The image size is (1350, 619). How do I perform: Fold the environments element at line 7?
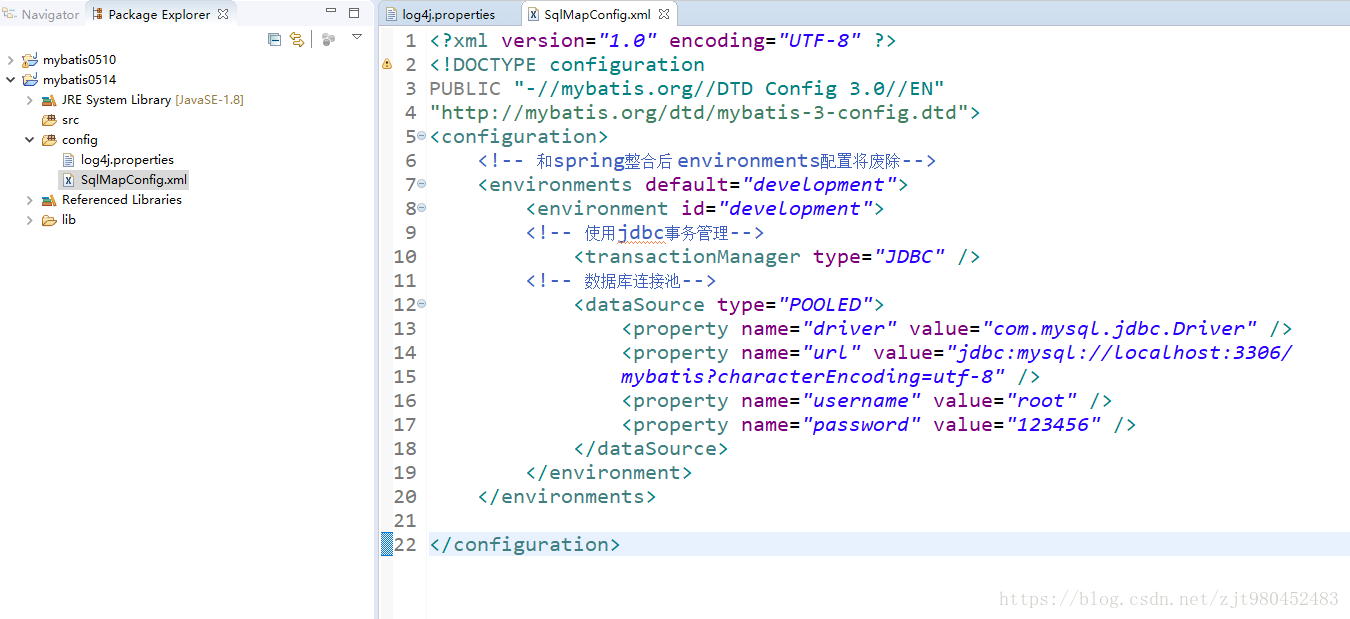pos(421,184)
